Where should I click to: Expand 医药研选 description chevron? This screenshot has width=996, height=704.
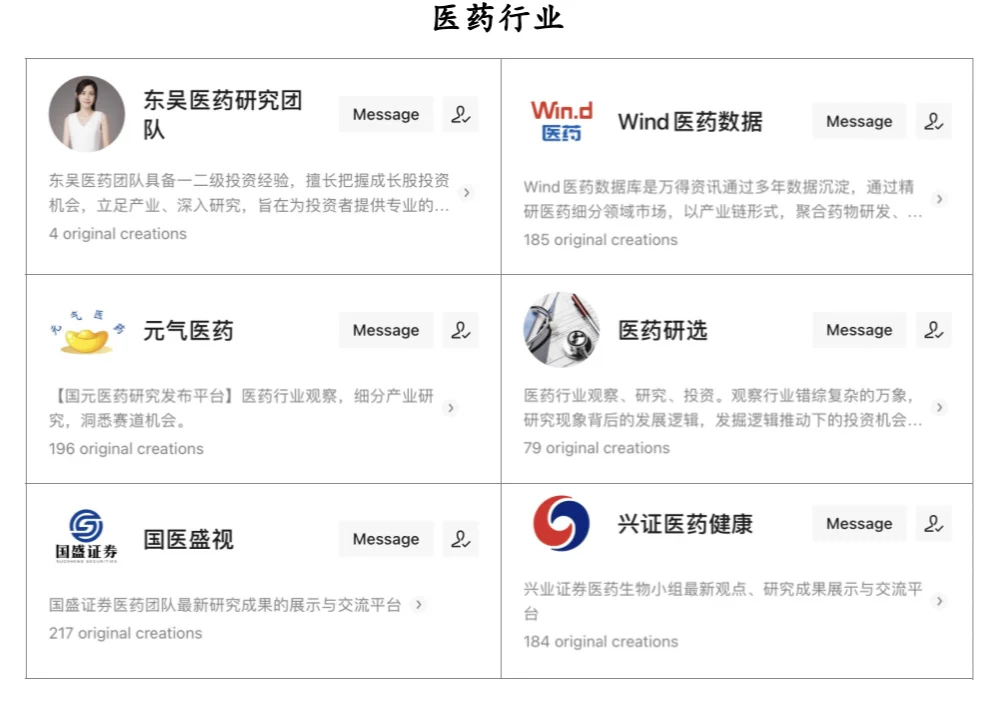(939, 407)
